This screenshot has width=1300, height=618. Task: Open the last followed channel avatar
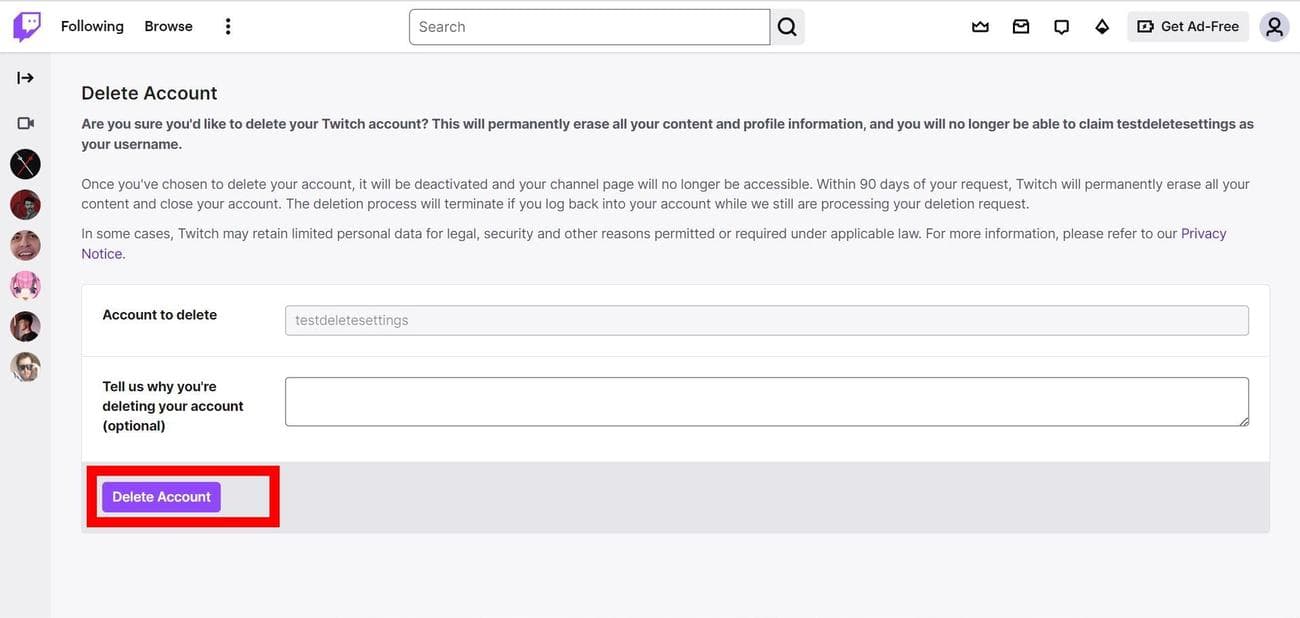(25, 367)
